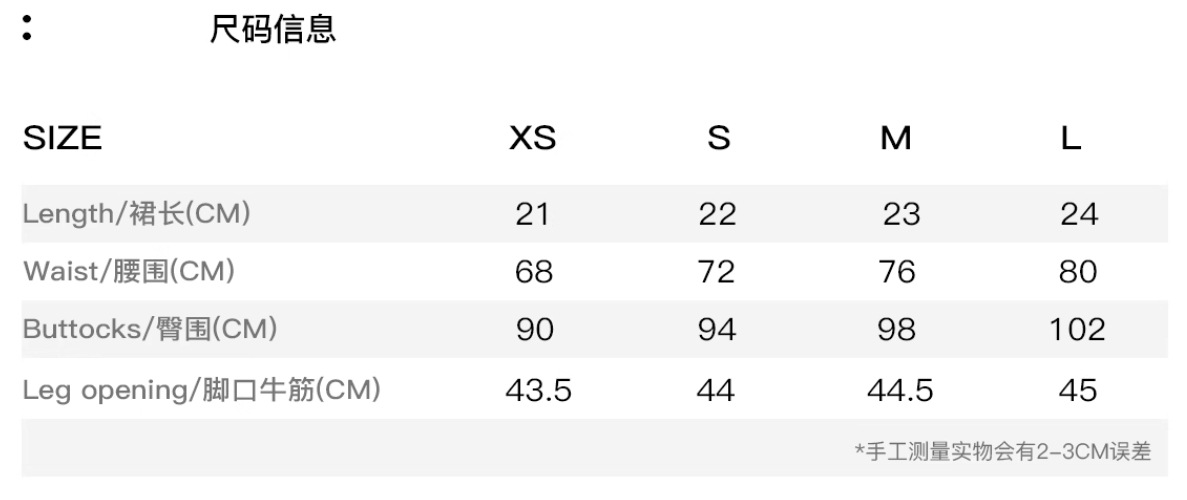The image size is (1187, 500).
Task: Click the S waist value 72
Action: click(717, 272)
